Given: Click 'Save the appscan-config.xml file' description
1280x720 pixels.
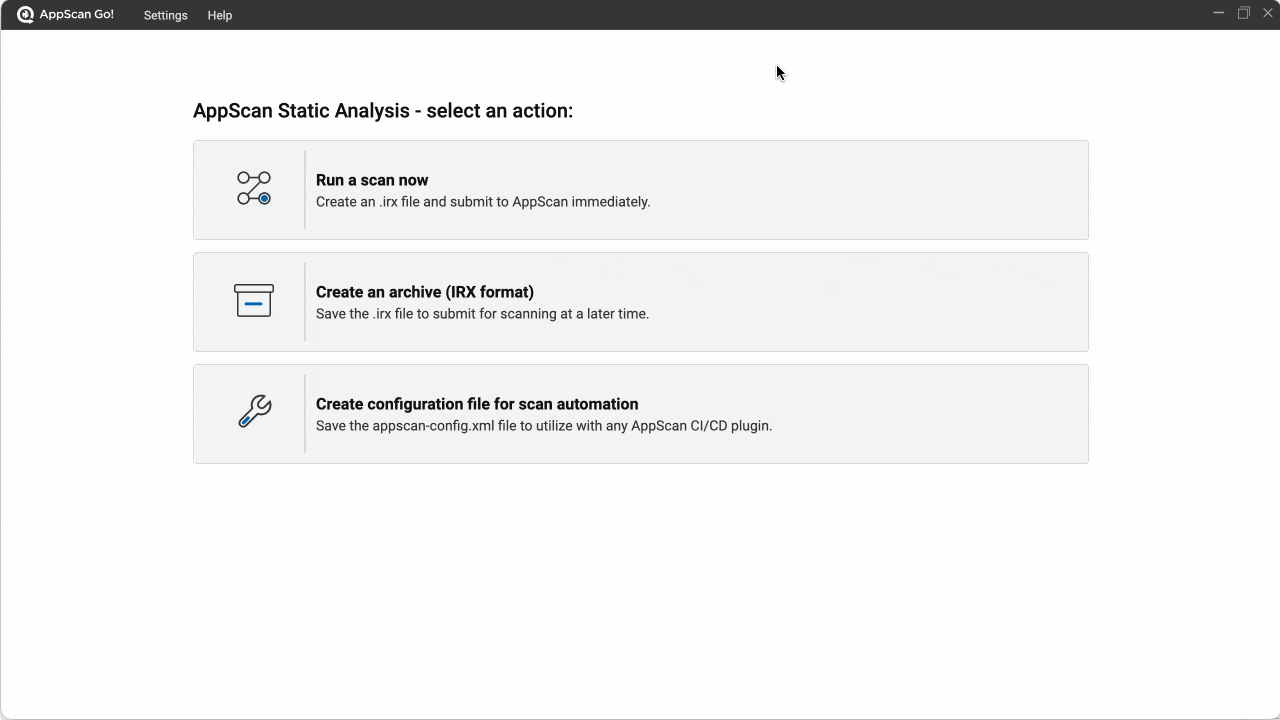Looking at the screenshot, I should pyautogui.click(x=544, y=426).
